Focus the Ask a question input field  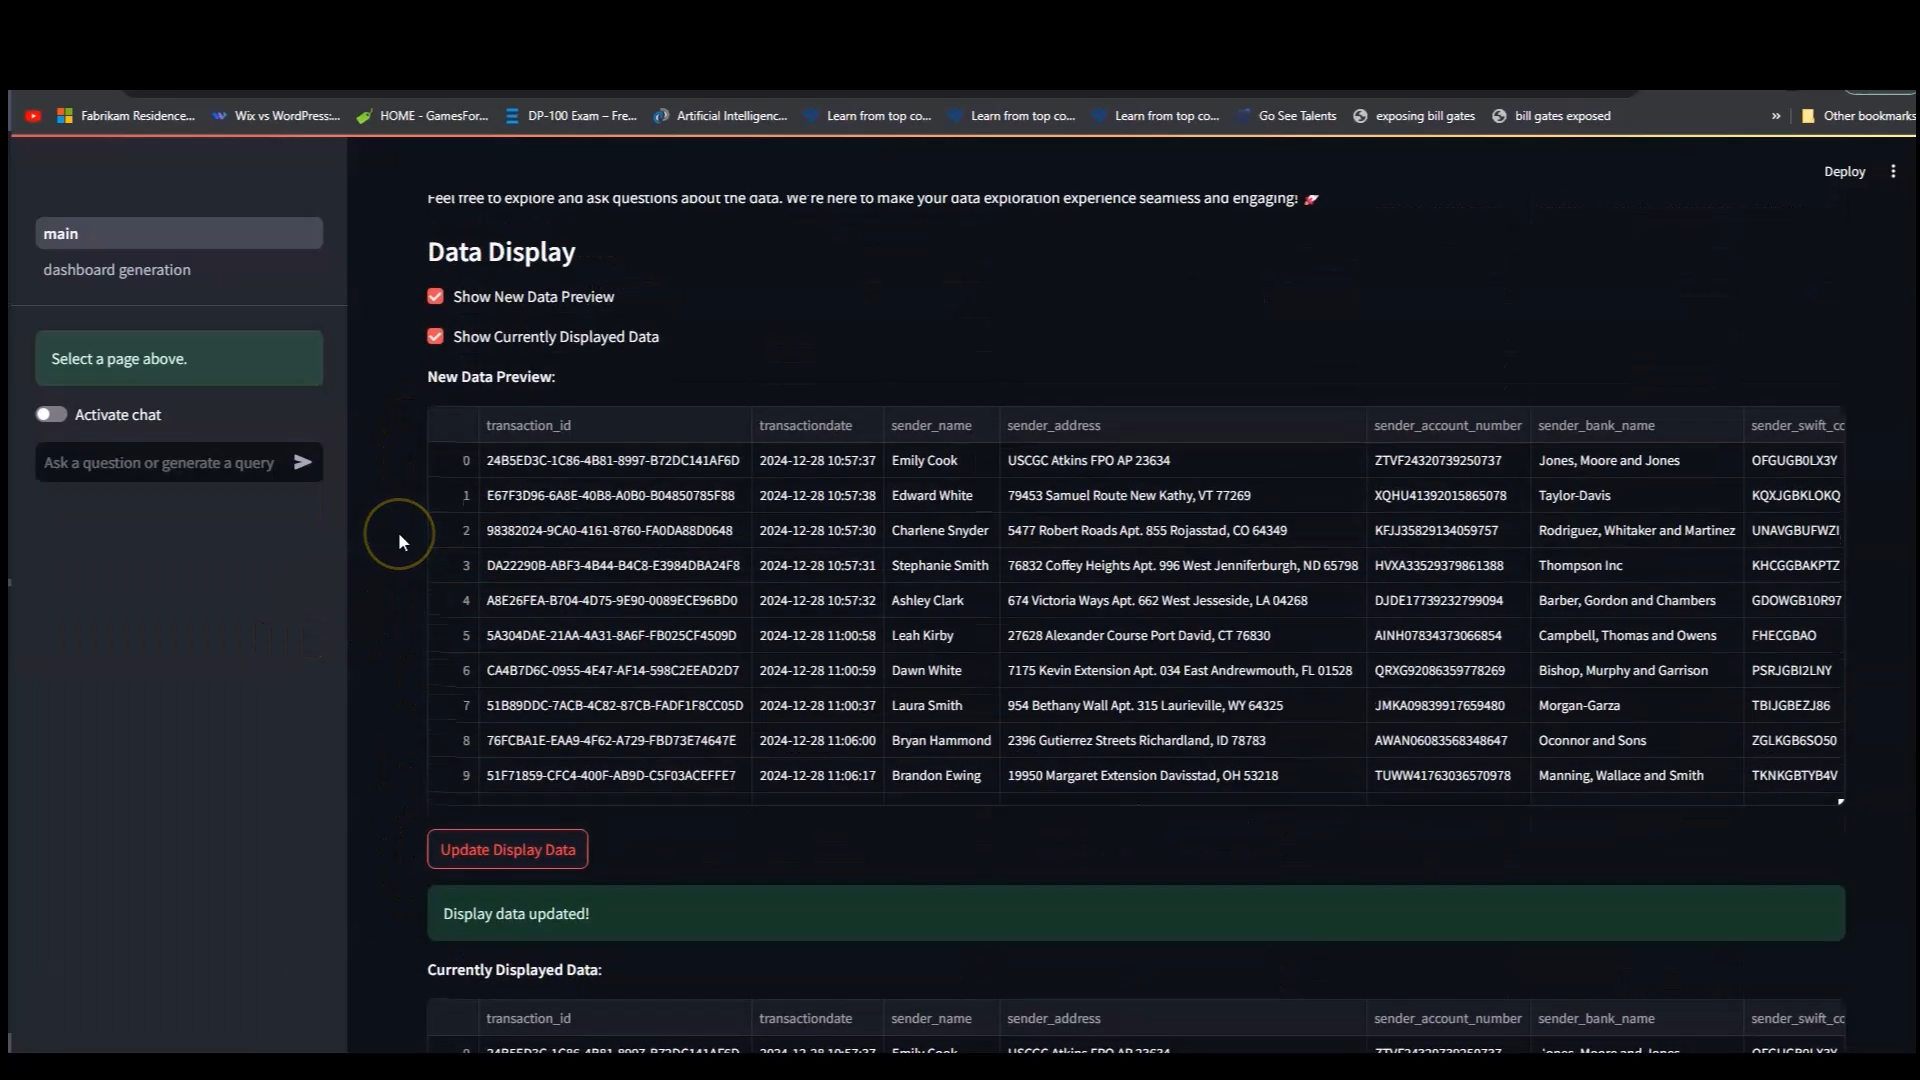tap(160, 462)
